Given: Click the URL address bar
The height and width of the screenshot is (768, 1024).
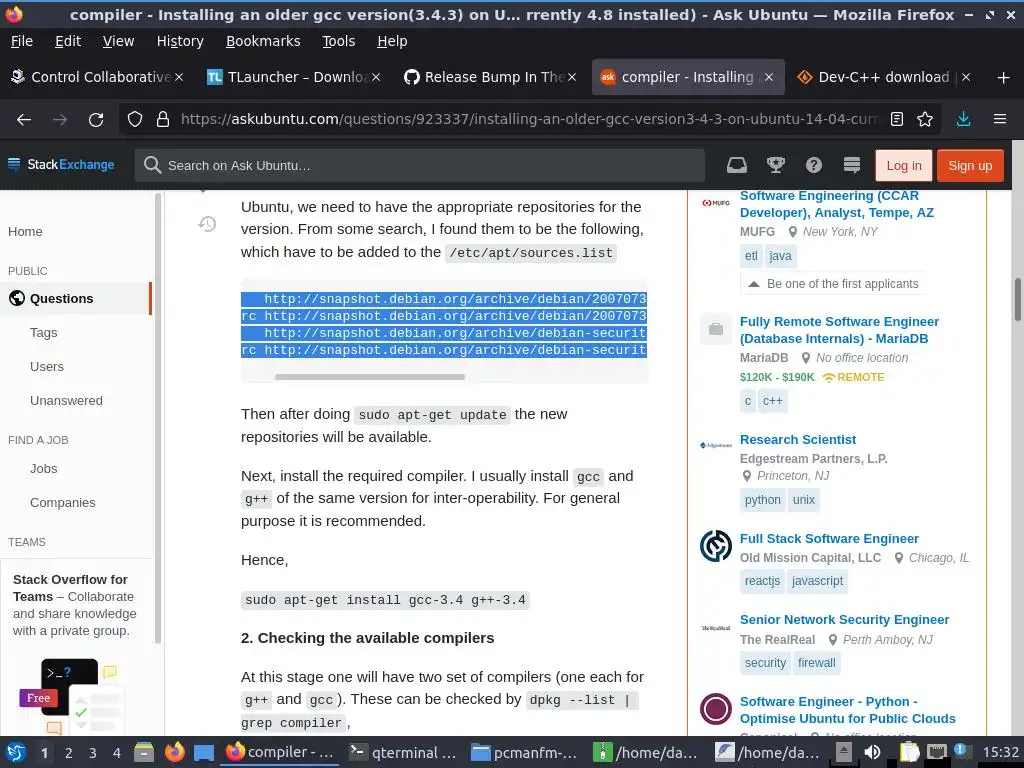Looking at the screenshot, I should pos(529,120).
